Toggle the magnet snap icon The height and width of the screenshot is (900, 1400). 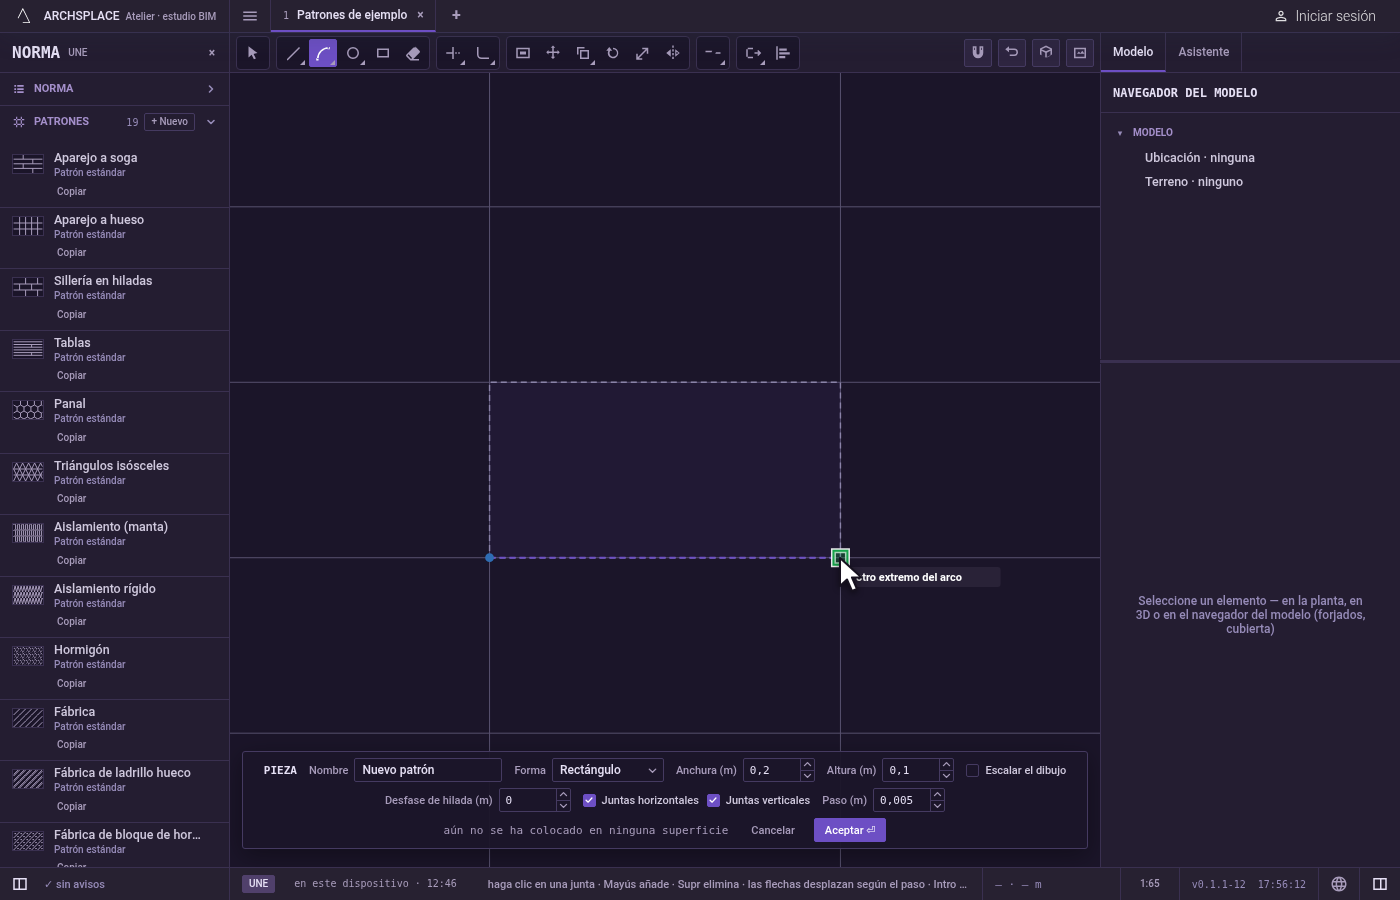coord(978,53)
